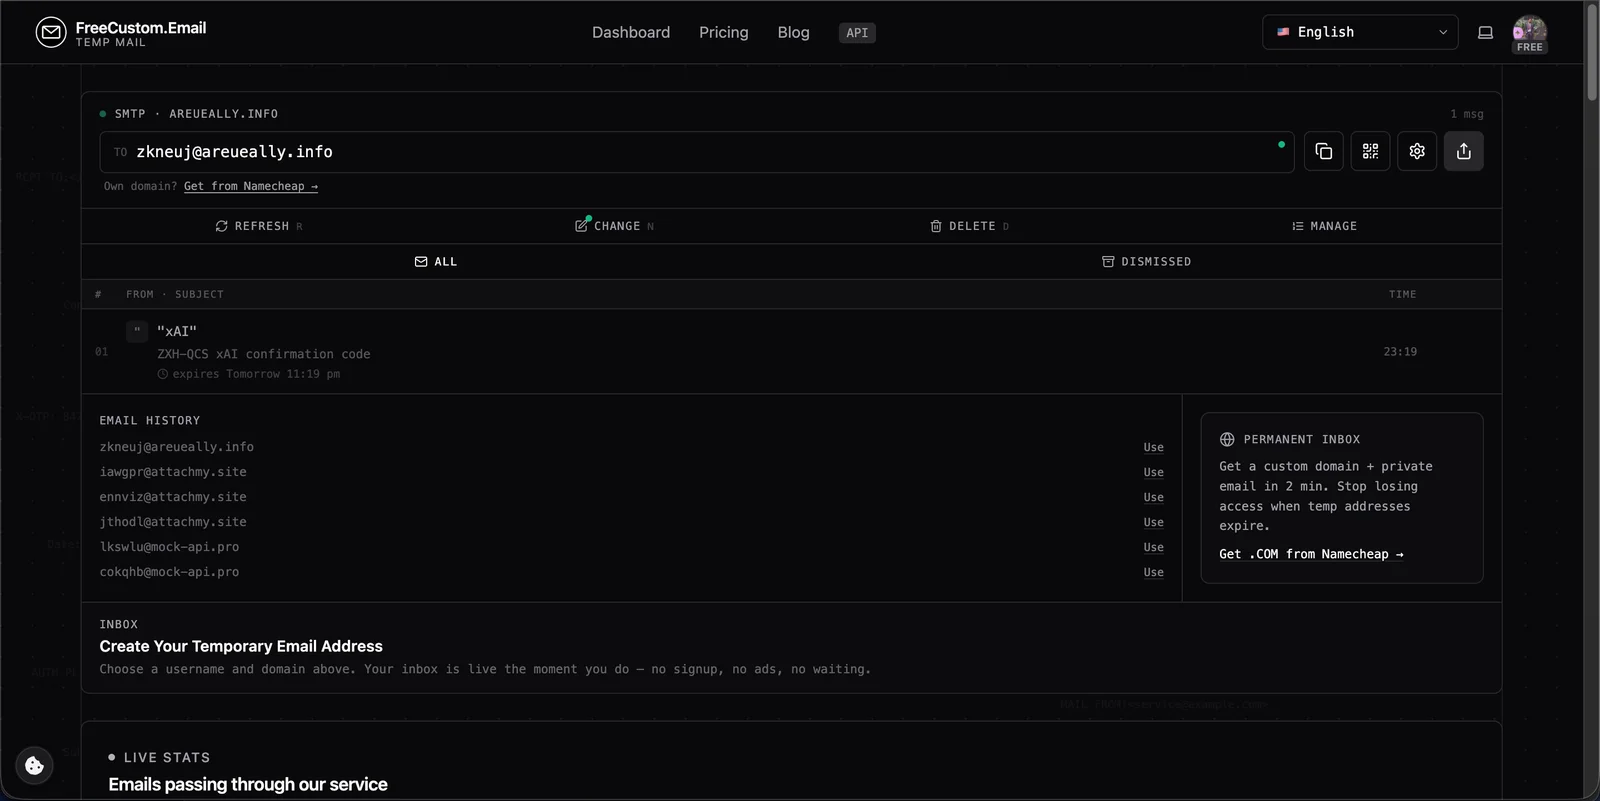
Task: Click the page vertical scrollbar
Action: point(1592,52)
